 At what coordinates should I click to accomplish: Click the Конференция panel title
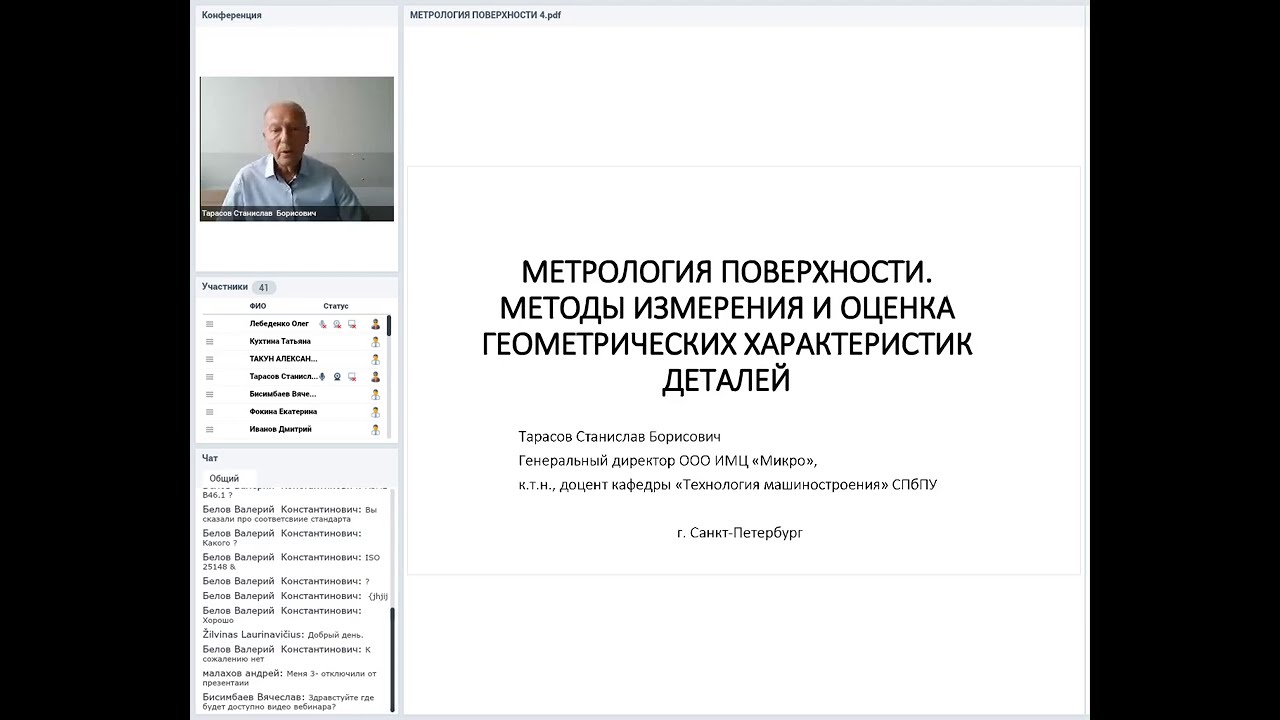click(232, 15)
